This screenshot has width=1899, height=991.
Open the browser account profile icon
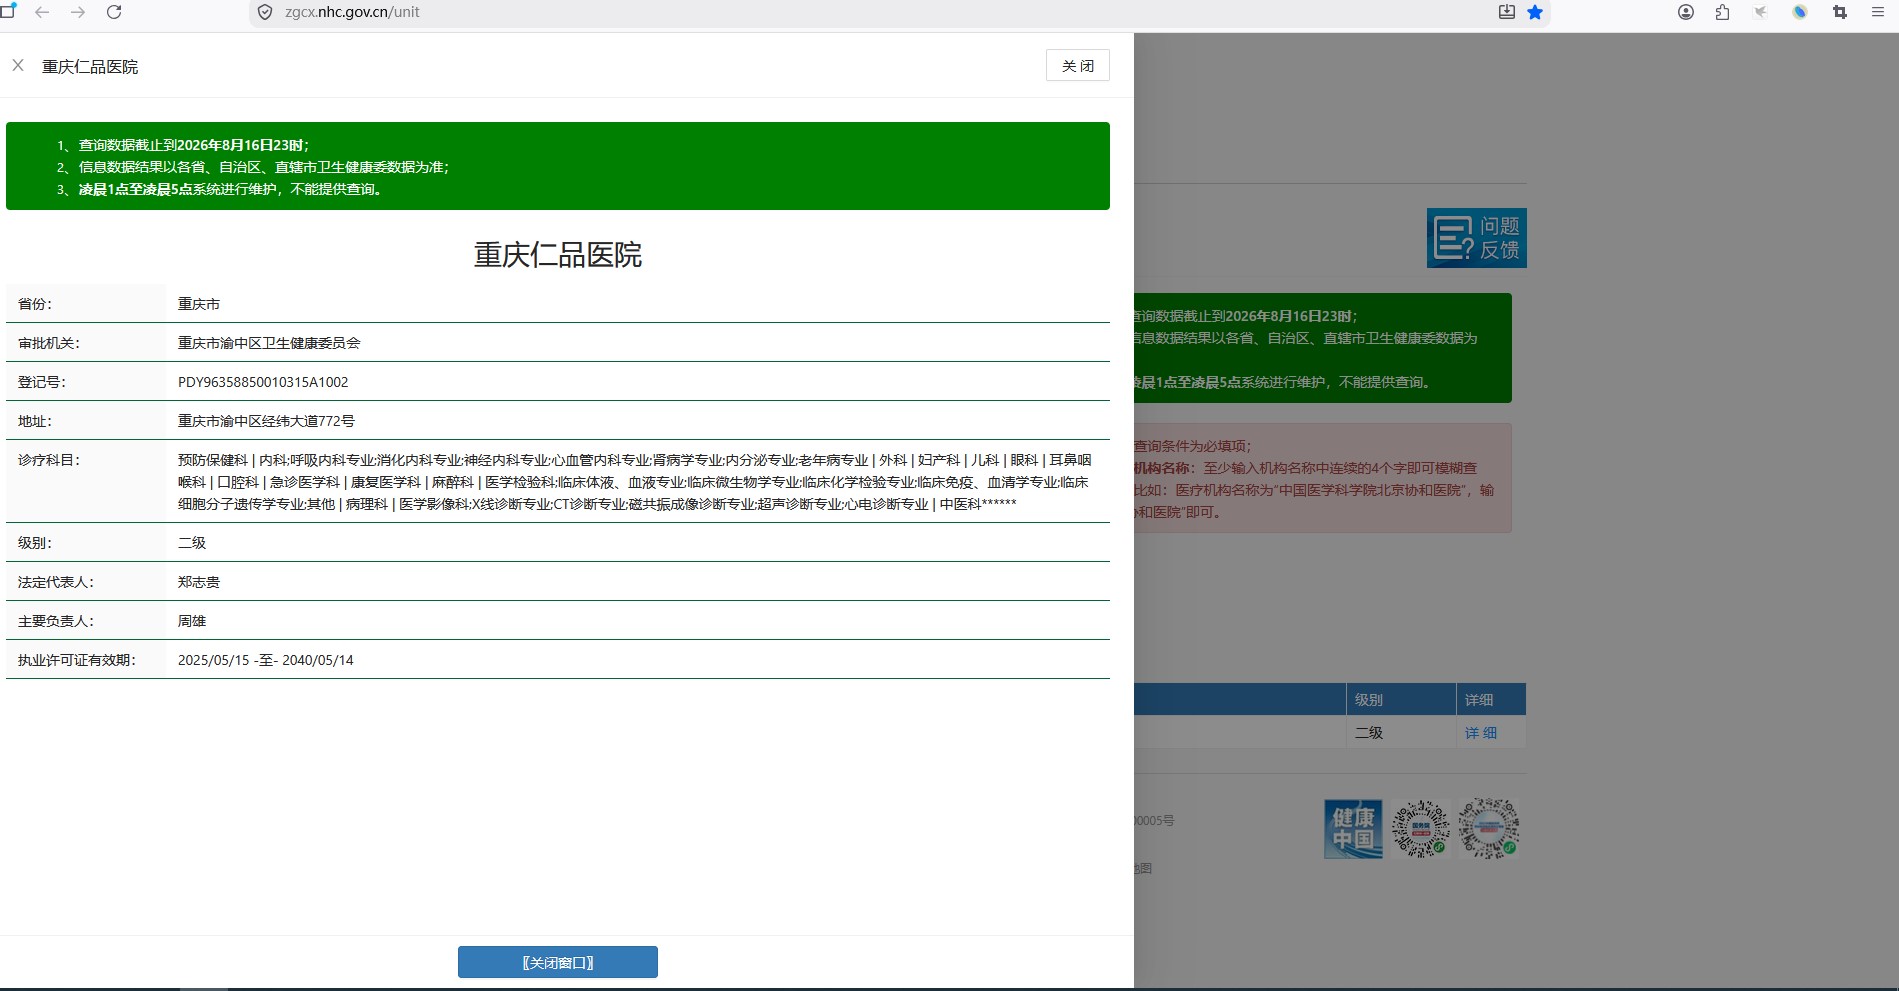coord(1686,12)
